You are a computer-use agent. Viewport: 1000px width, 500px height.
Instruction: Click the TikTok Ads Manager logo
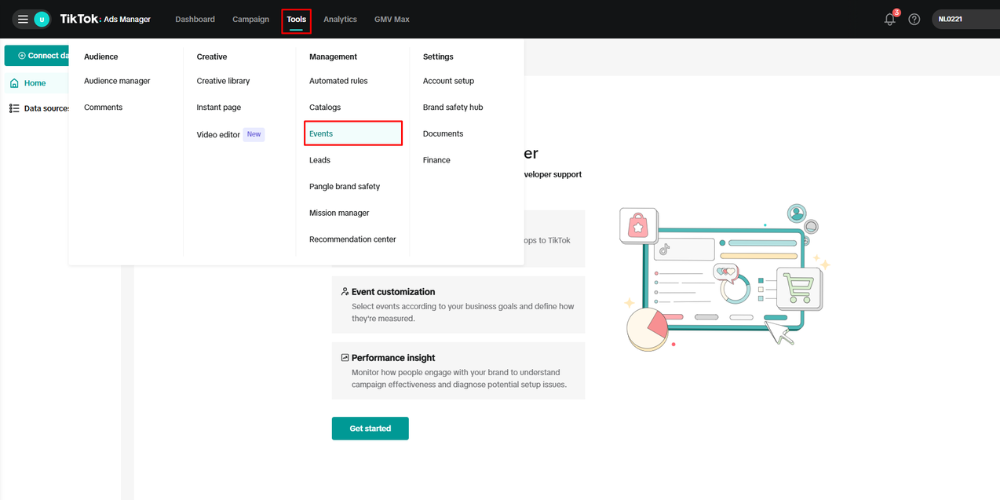(x=105, y=19)
